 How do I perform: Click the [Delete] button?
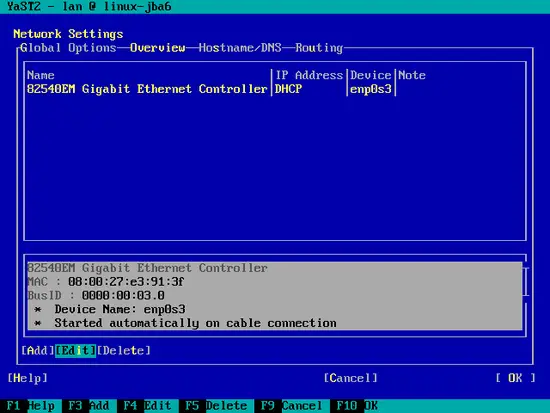[123, 351]
